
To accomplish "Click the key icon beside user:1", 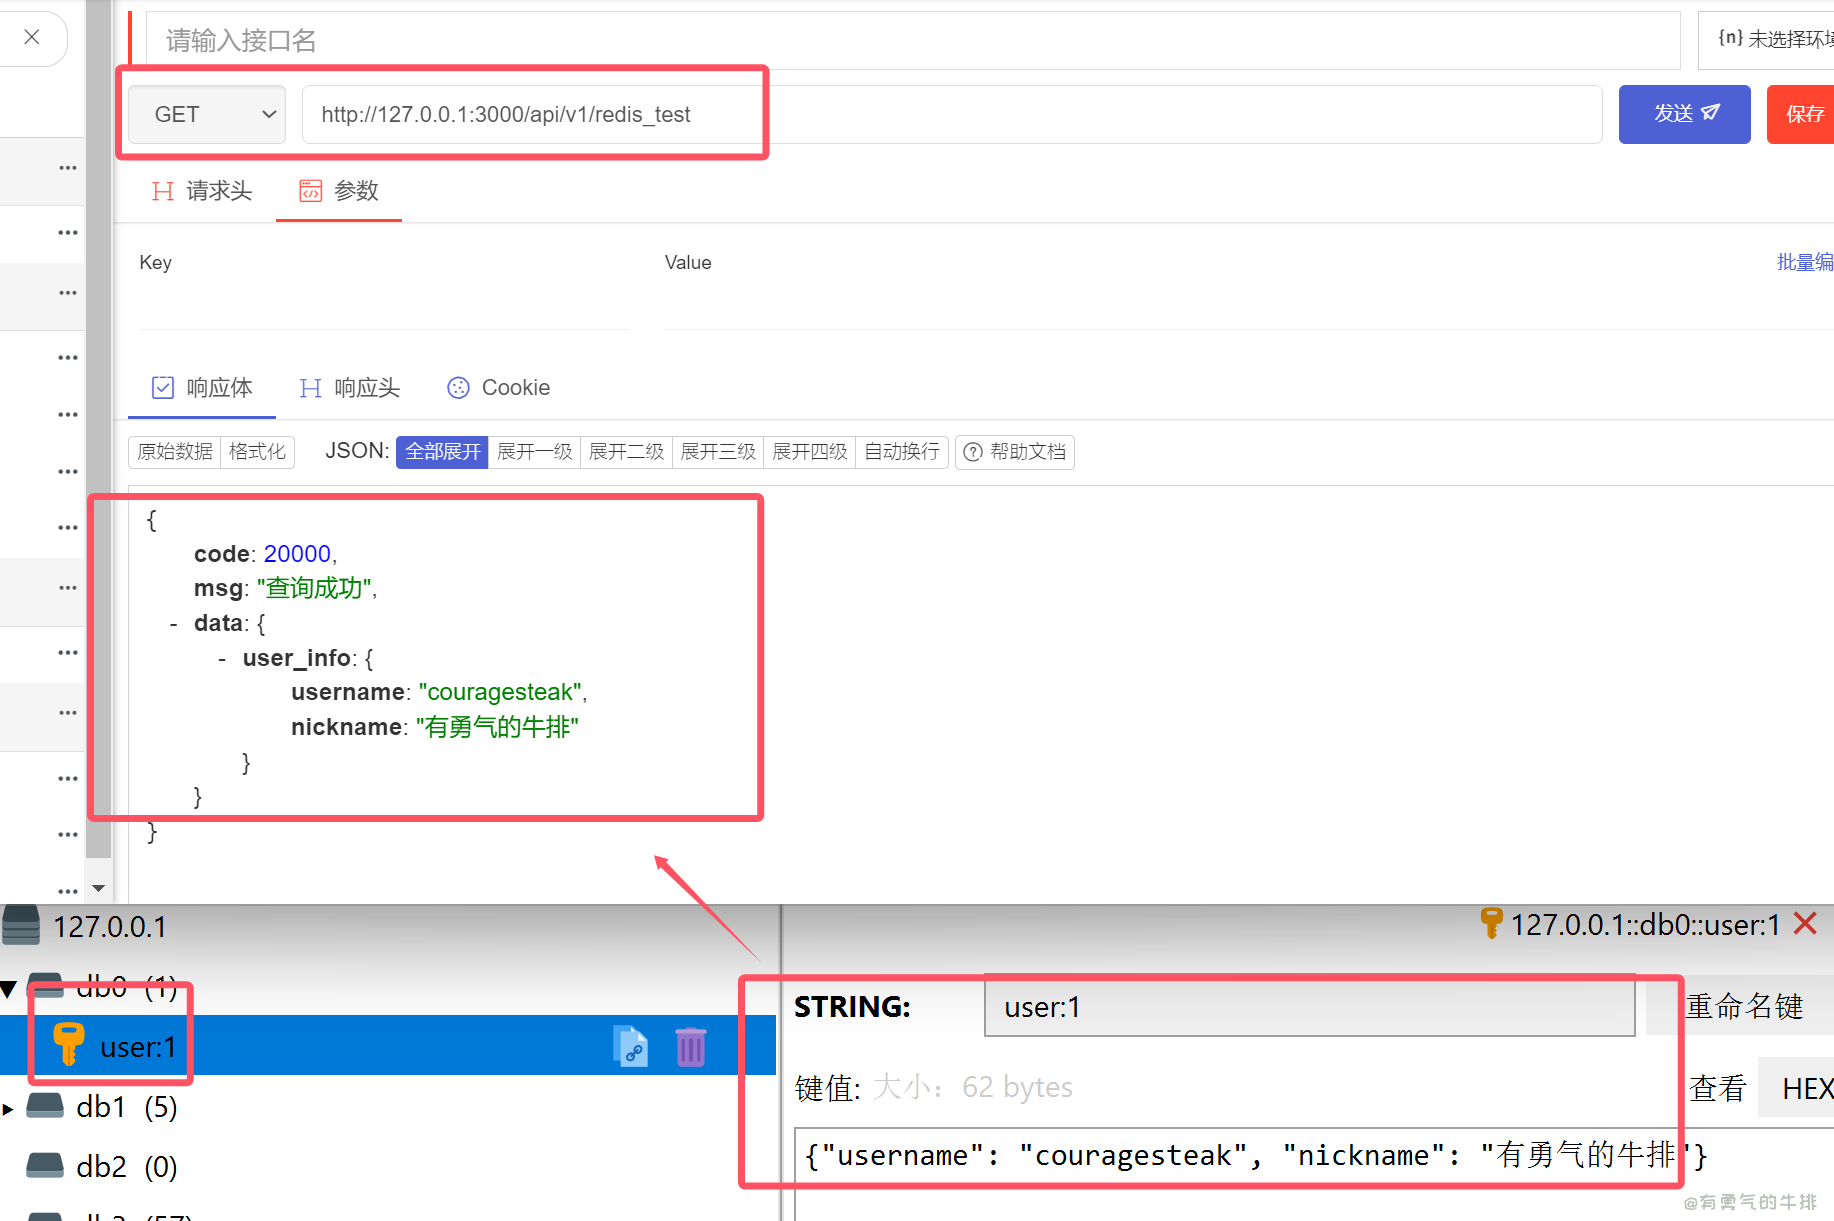I will [x=68, y=1044].
